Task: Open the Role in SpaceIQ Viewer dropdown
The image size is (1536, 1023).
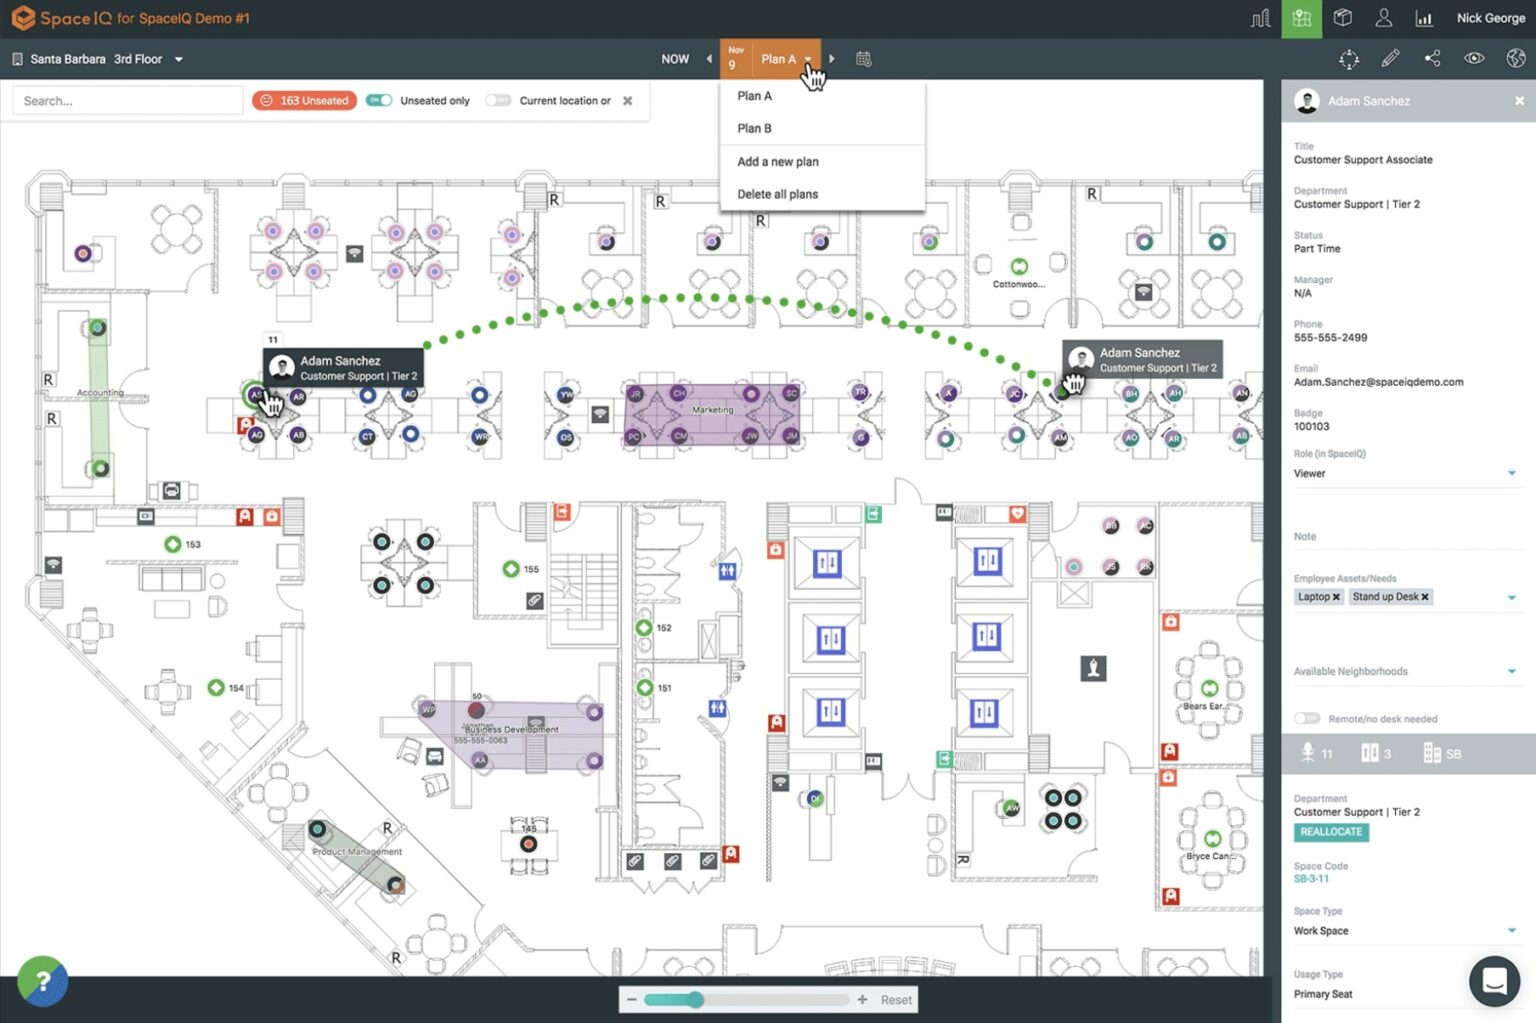Action: 1510,473
